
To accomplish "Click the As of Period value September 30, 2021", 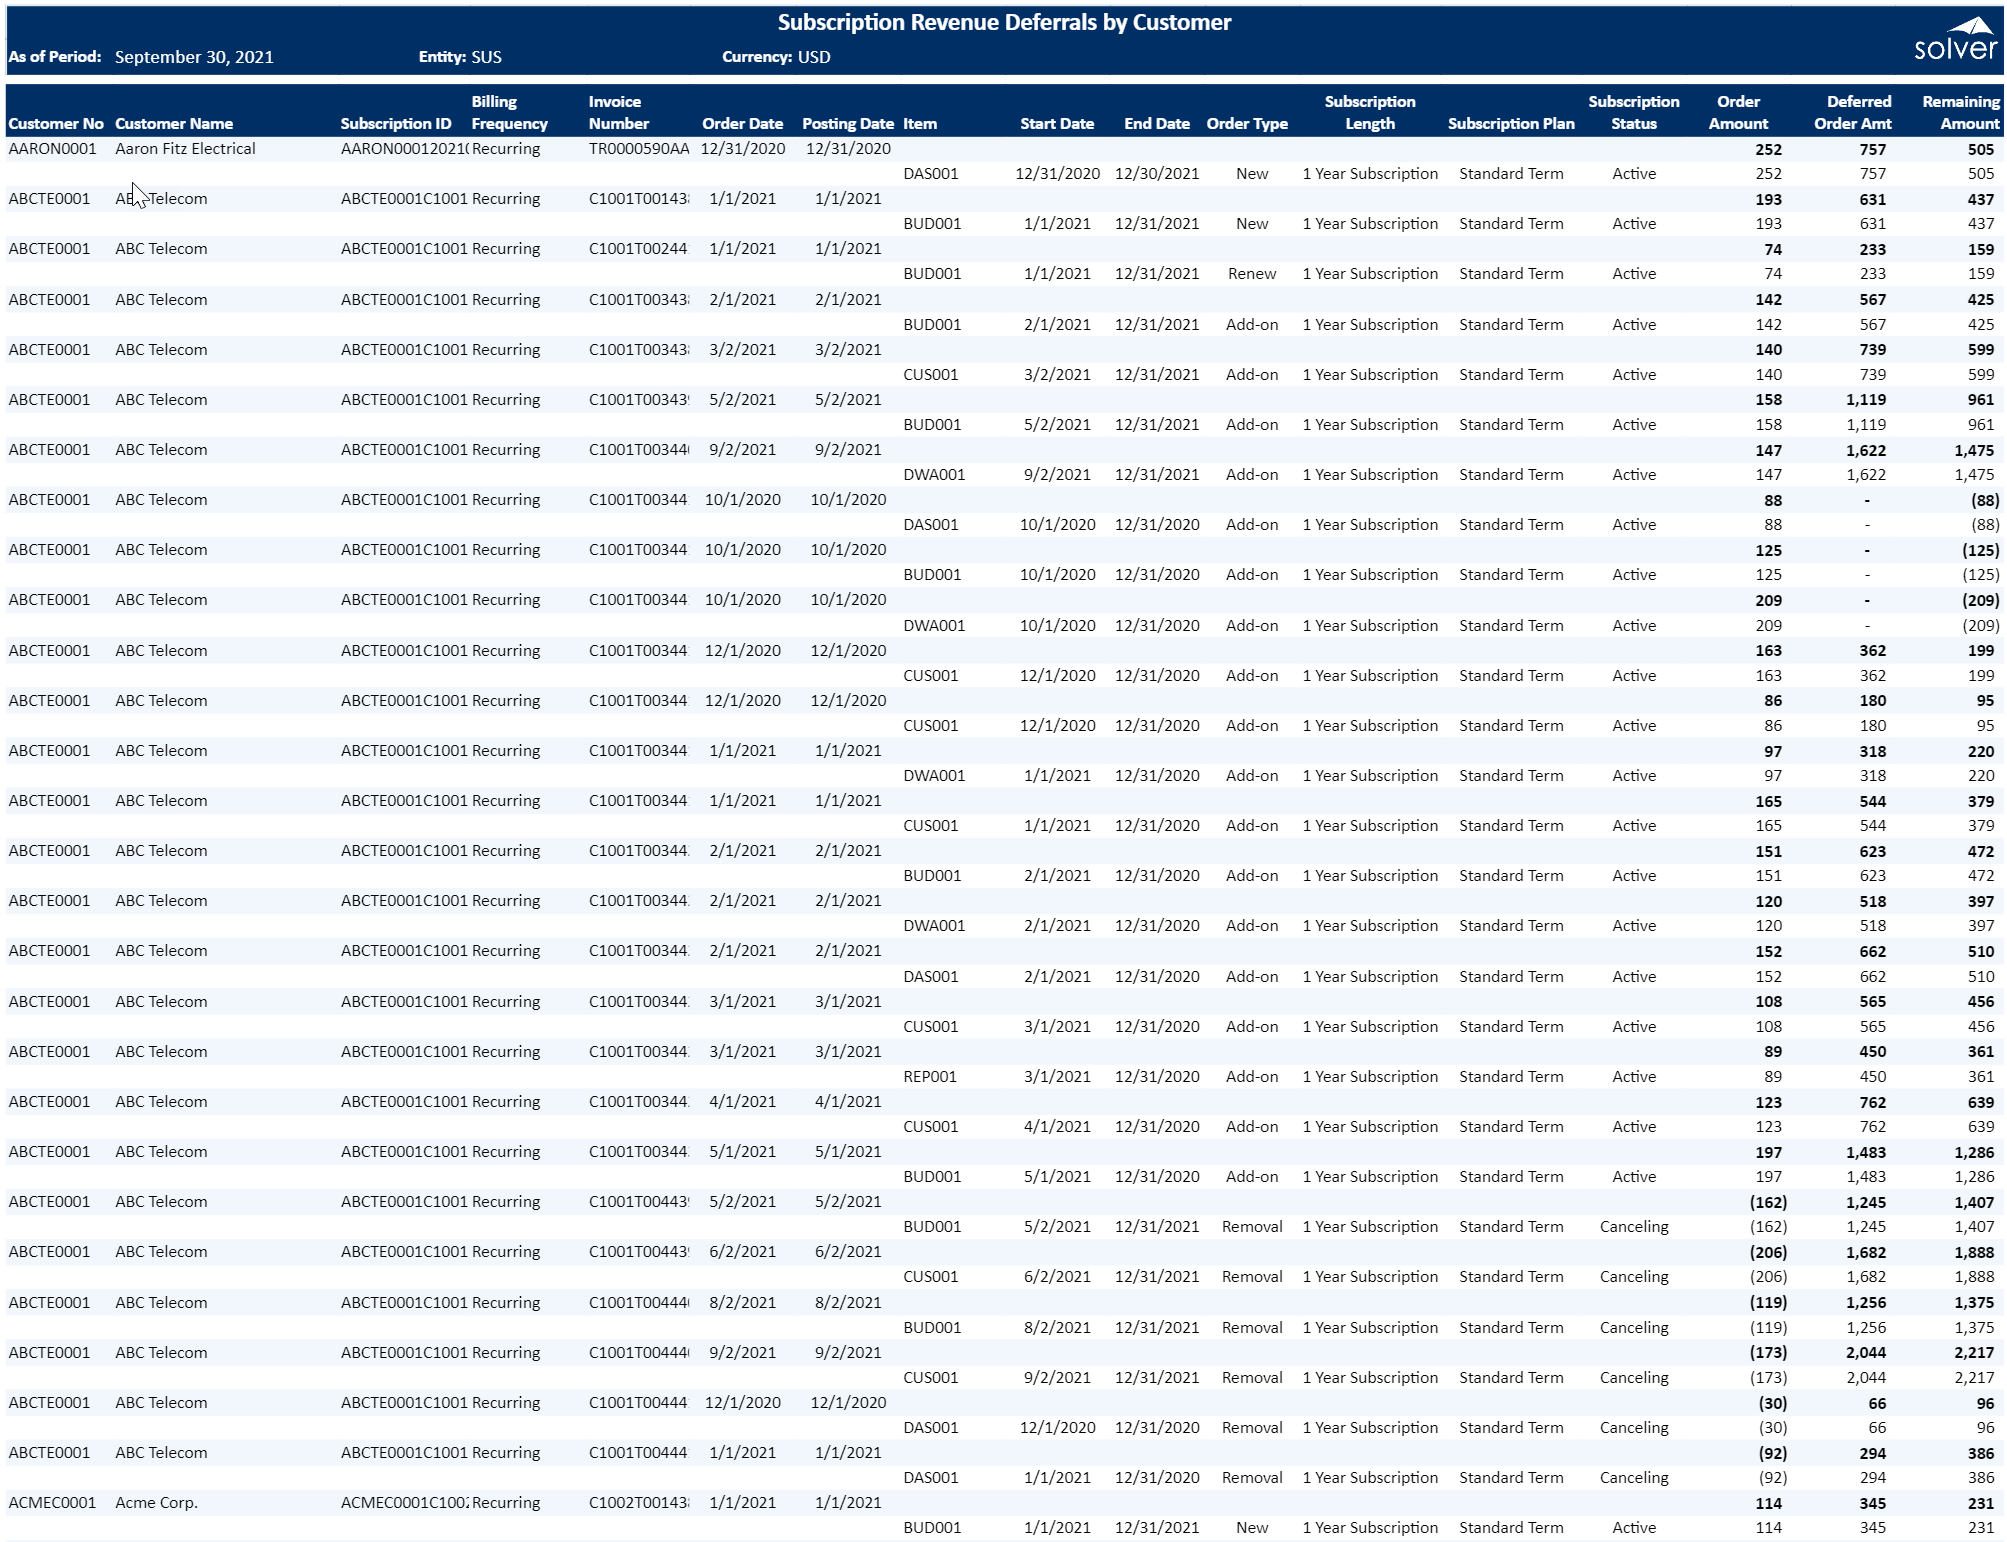I will pyautogui.click(x=194, y=57).
